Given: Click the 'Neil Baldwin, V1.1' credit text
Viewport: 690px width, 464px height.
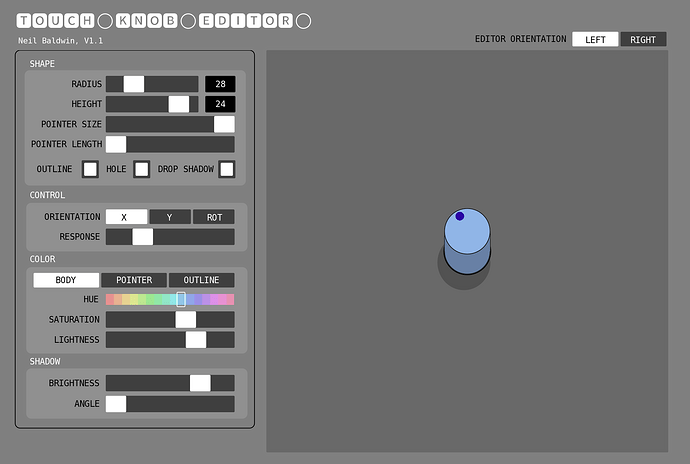Looking at the screenshot, I should [60, 41].
